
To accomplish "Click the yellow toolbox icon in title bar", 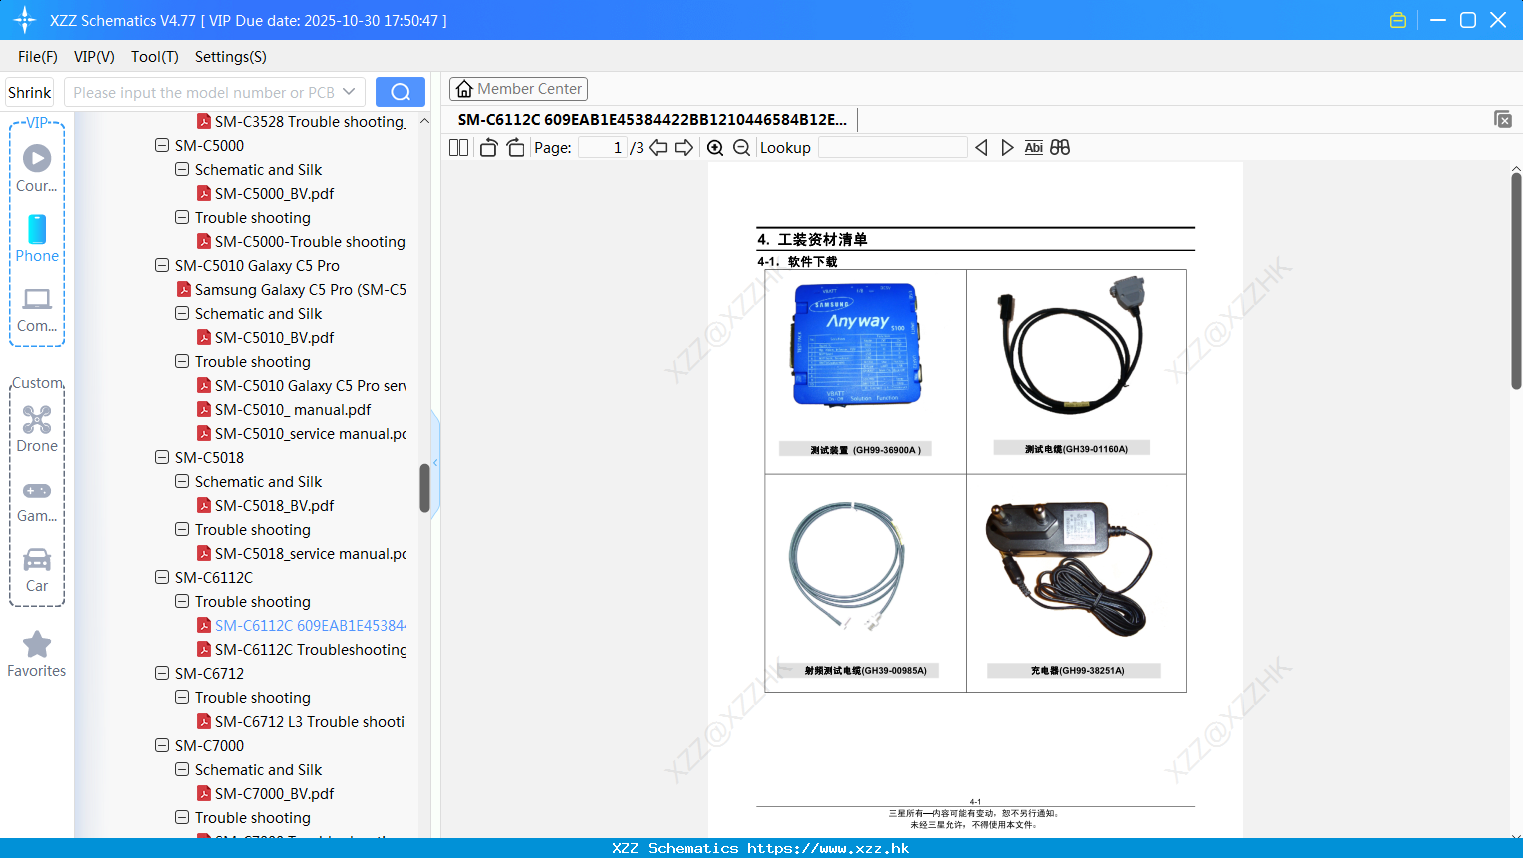I will pos(1398,20).
